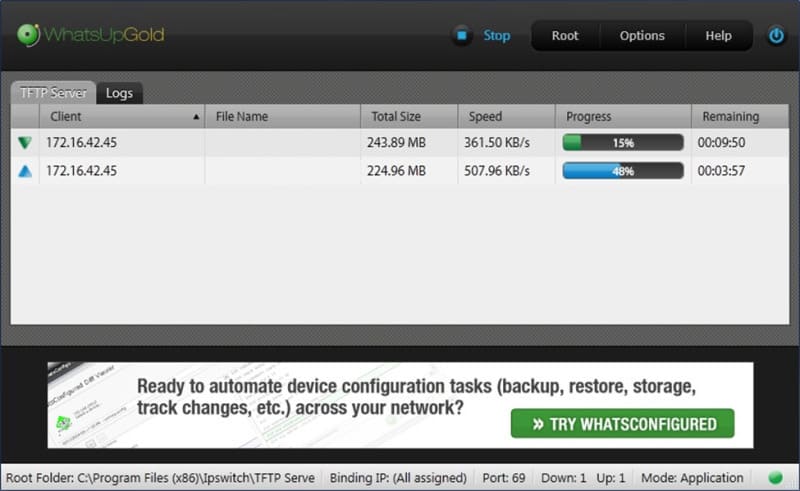Click Mode: Application in status bar
Image resolution: width=800 pixels, height=491 pixels.
tap(692, 478)
